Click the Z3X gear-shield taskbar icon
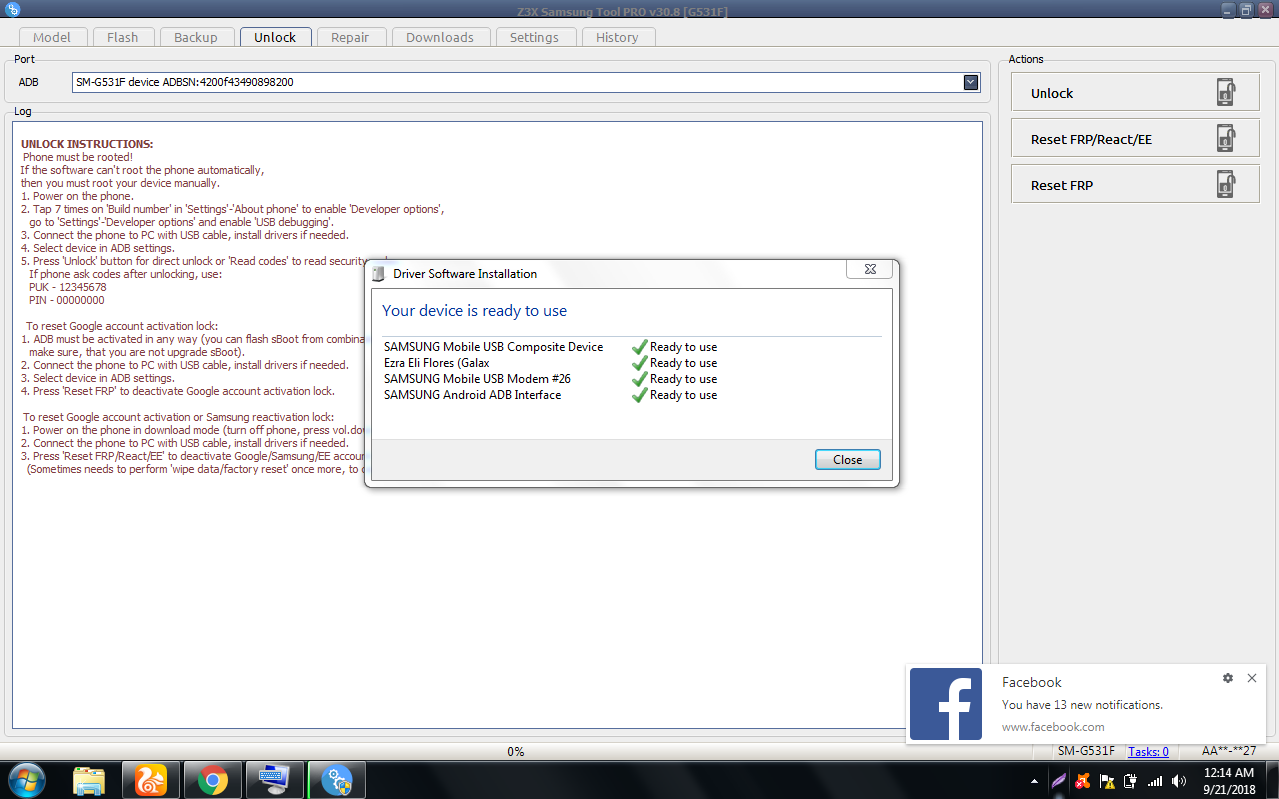Image resolution: width=1279 pixels, height=799 pixels. coord(337,780)
